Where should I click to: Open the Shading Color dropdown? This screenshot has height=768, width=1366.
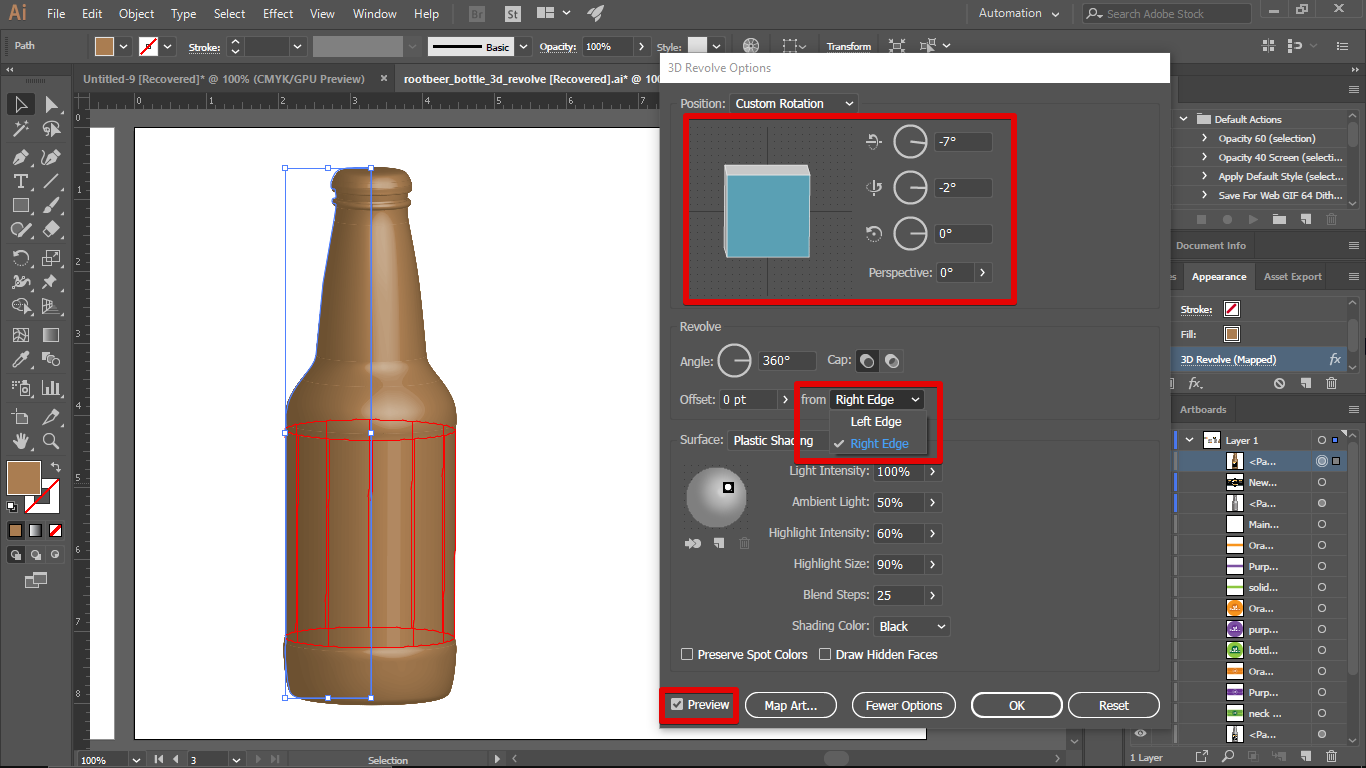pos(911,627)
